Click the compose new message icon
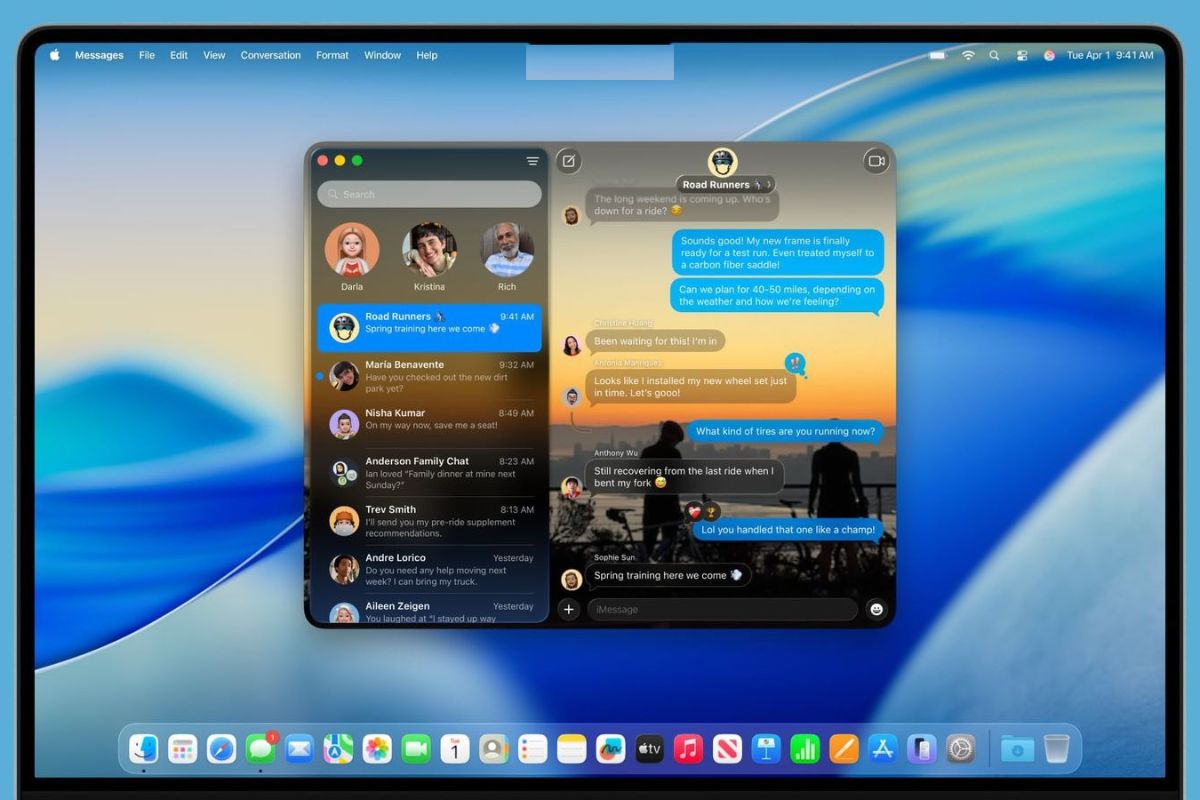The height and width of the screenshot is (800, 1200). point(568,160)
